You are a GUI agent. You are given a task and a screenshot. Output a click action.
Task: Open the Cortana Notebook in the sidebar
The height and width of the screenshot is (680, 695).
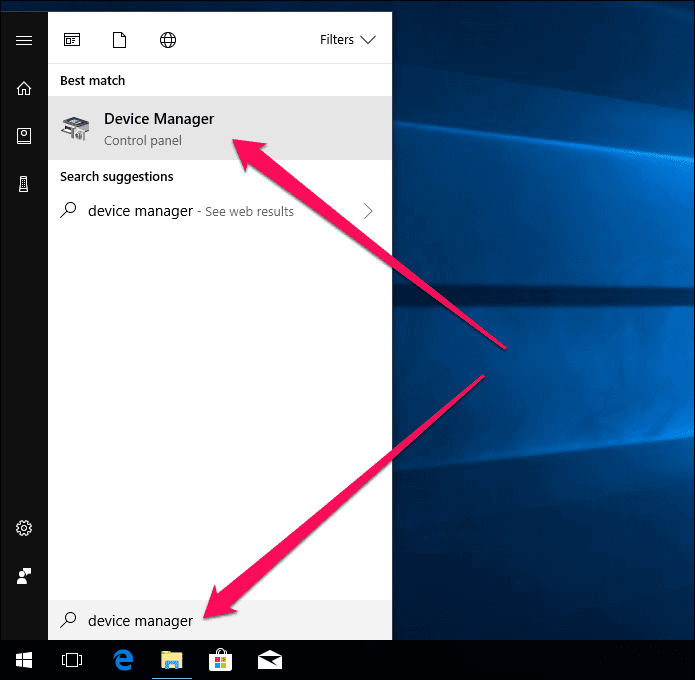coord(24,136)
